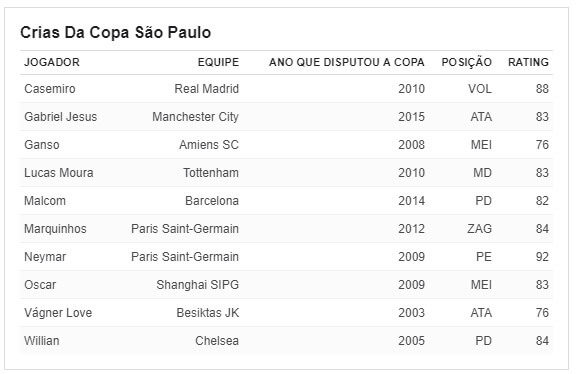Click the POSIÇÃO column header
The height and width of the screenshot is (374, 577).
(x=466, y=62)
